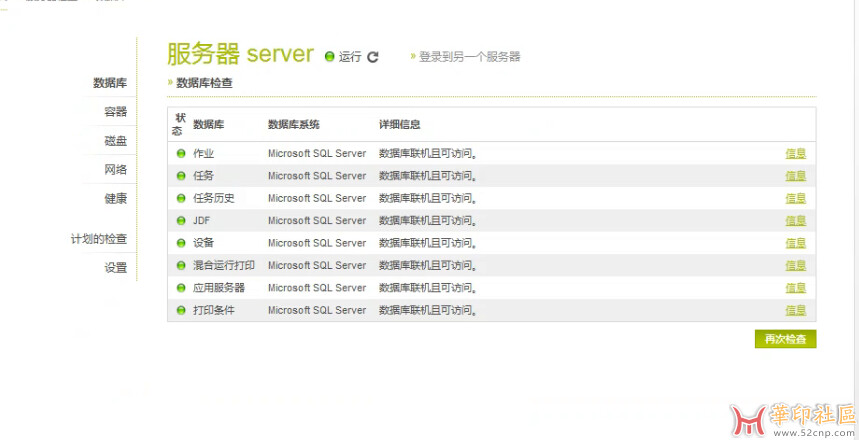This screenshot has width=859, height=440.
Task: Go to 网络 in the sidebar
Action: pos(115,169)
